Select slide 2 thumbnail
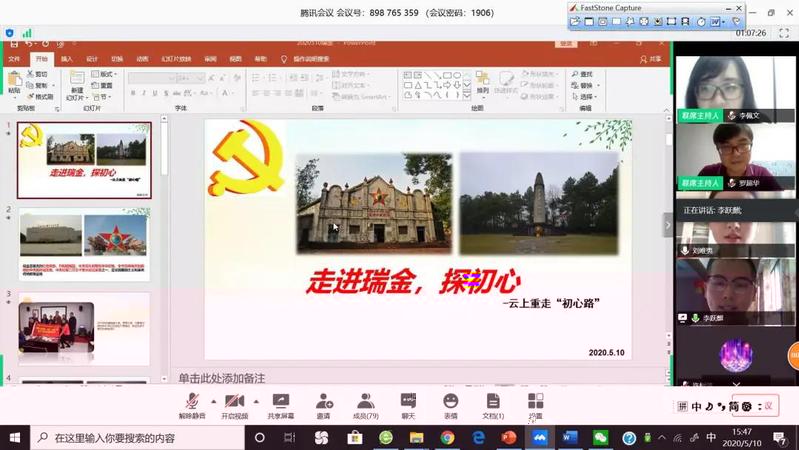This screenshot has height=450, width=799. pyautogui.click(x=85, y=244)
